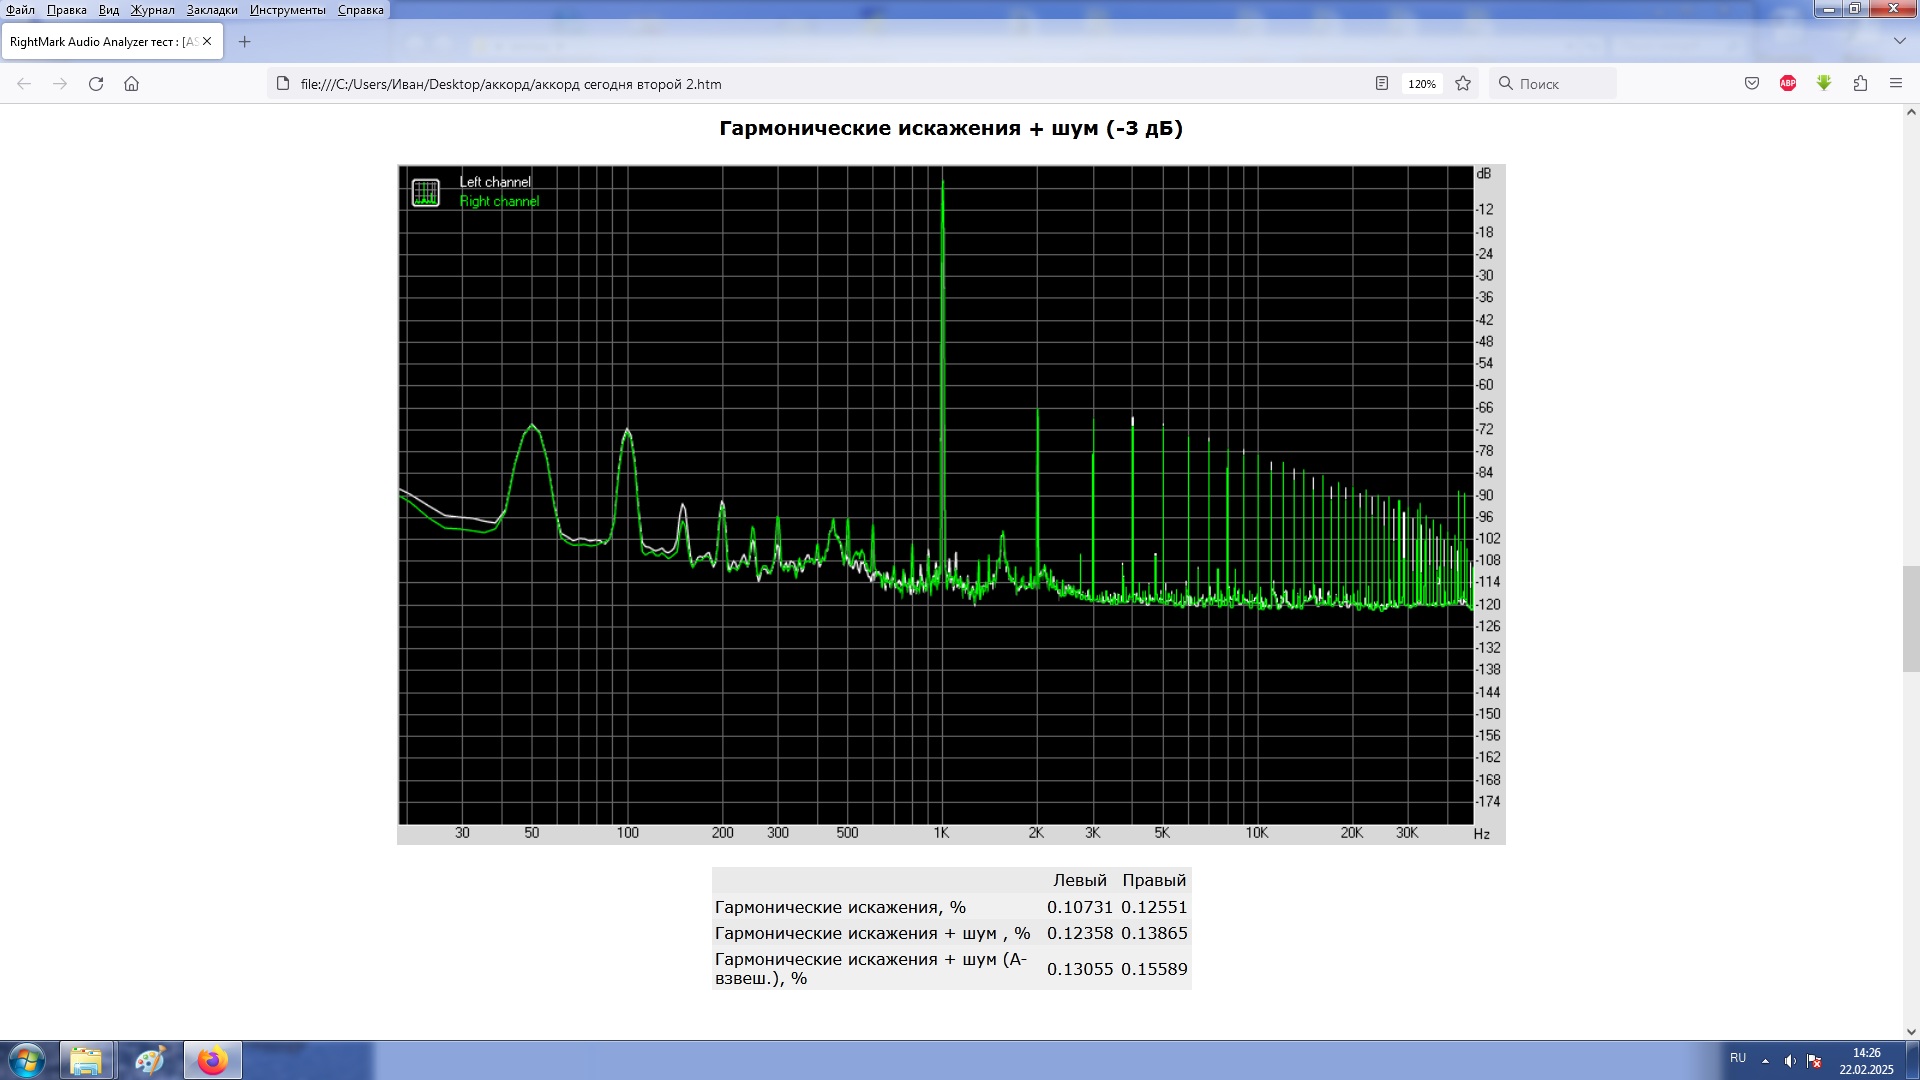Image resolution: width=1920 pixels, height=1080 pixels.
Task: Expand the list all tabs chevron
Action: 1899,41
